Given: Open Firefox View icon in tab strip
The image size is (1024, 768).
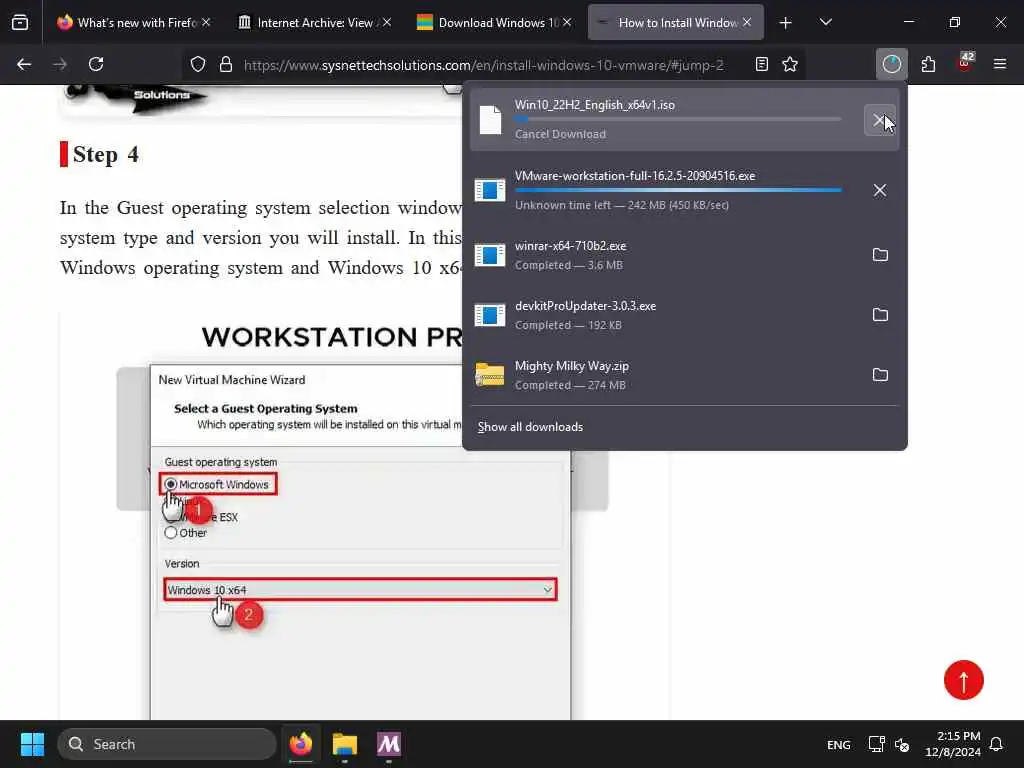Looking at the screenshot, I should [20, 22].
